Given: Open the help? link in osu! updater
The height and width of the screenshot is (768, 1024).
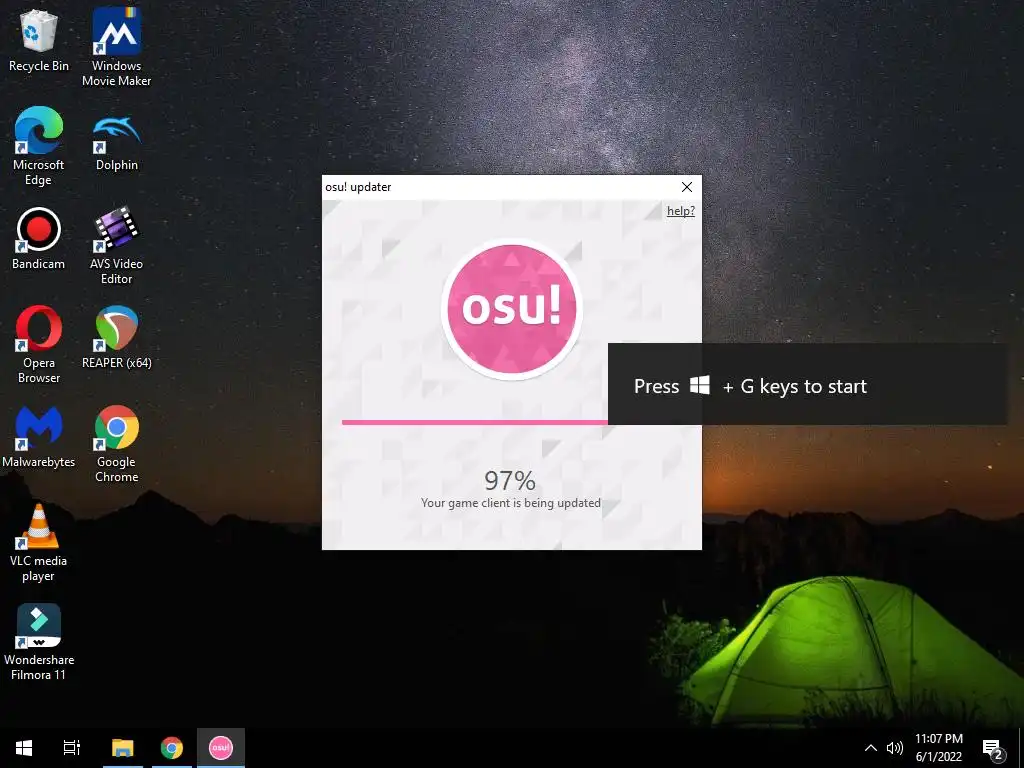Looking at the screenshot, I should (680, 211).
